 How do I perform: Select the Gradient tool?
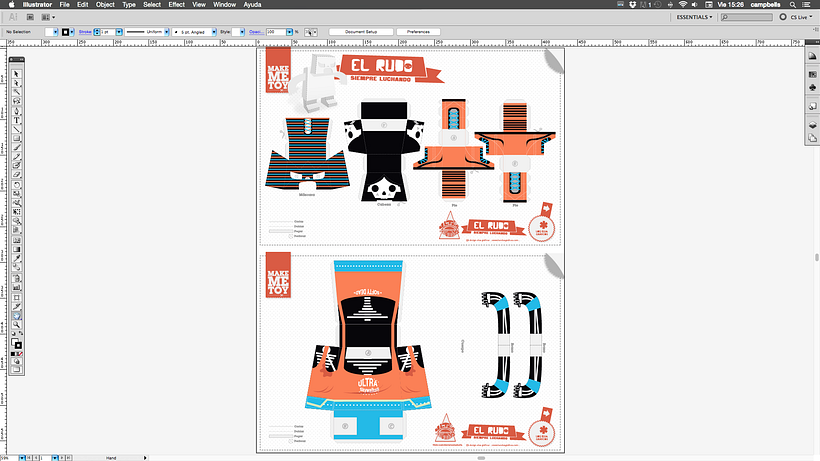pos(16,249)
